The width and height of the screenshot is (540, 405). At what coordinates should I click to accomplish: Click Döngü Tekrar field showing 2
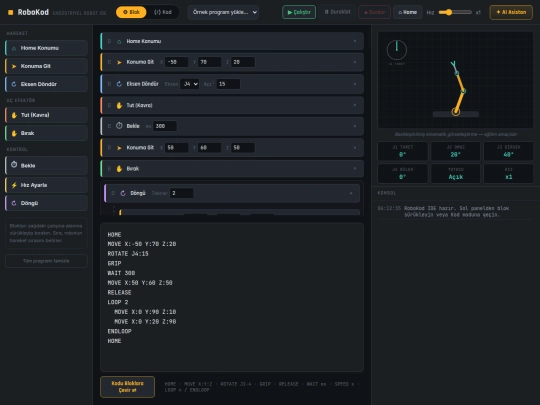[x=181, y=193]
